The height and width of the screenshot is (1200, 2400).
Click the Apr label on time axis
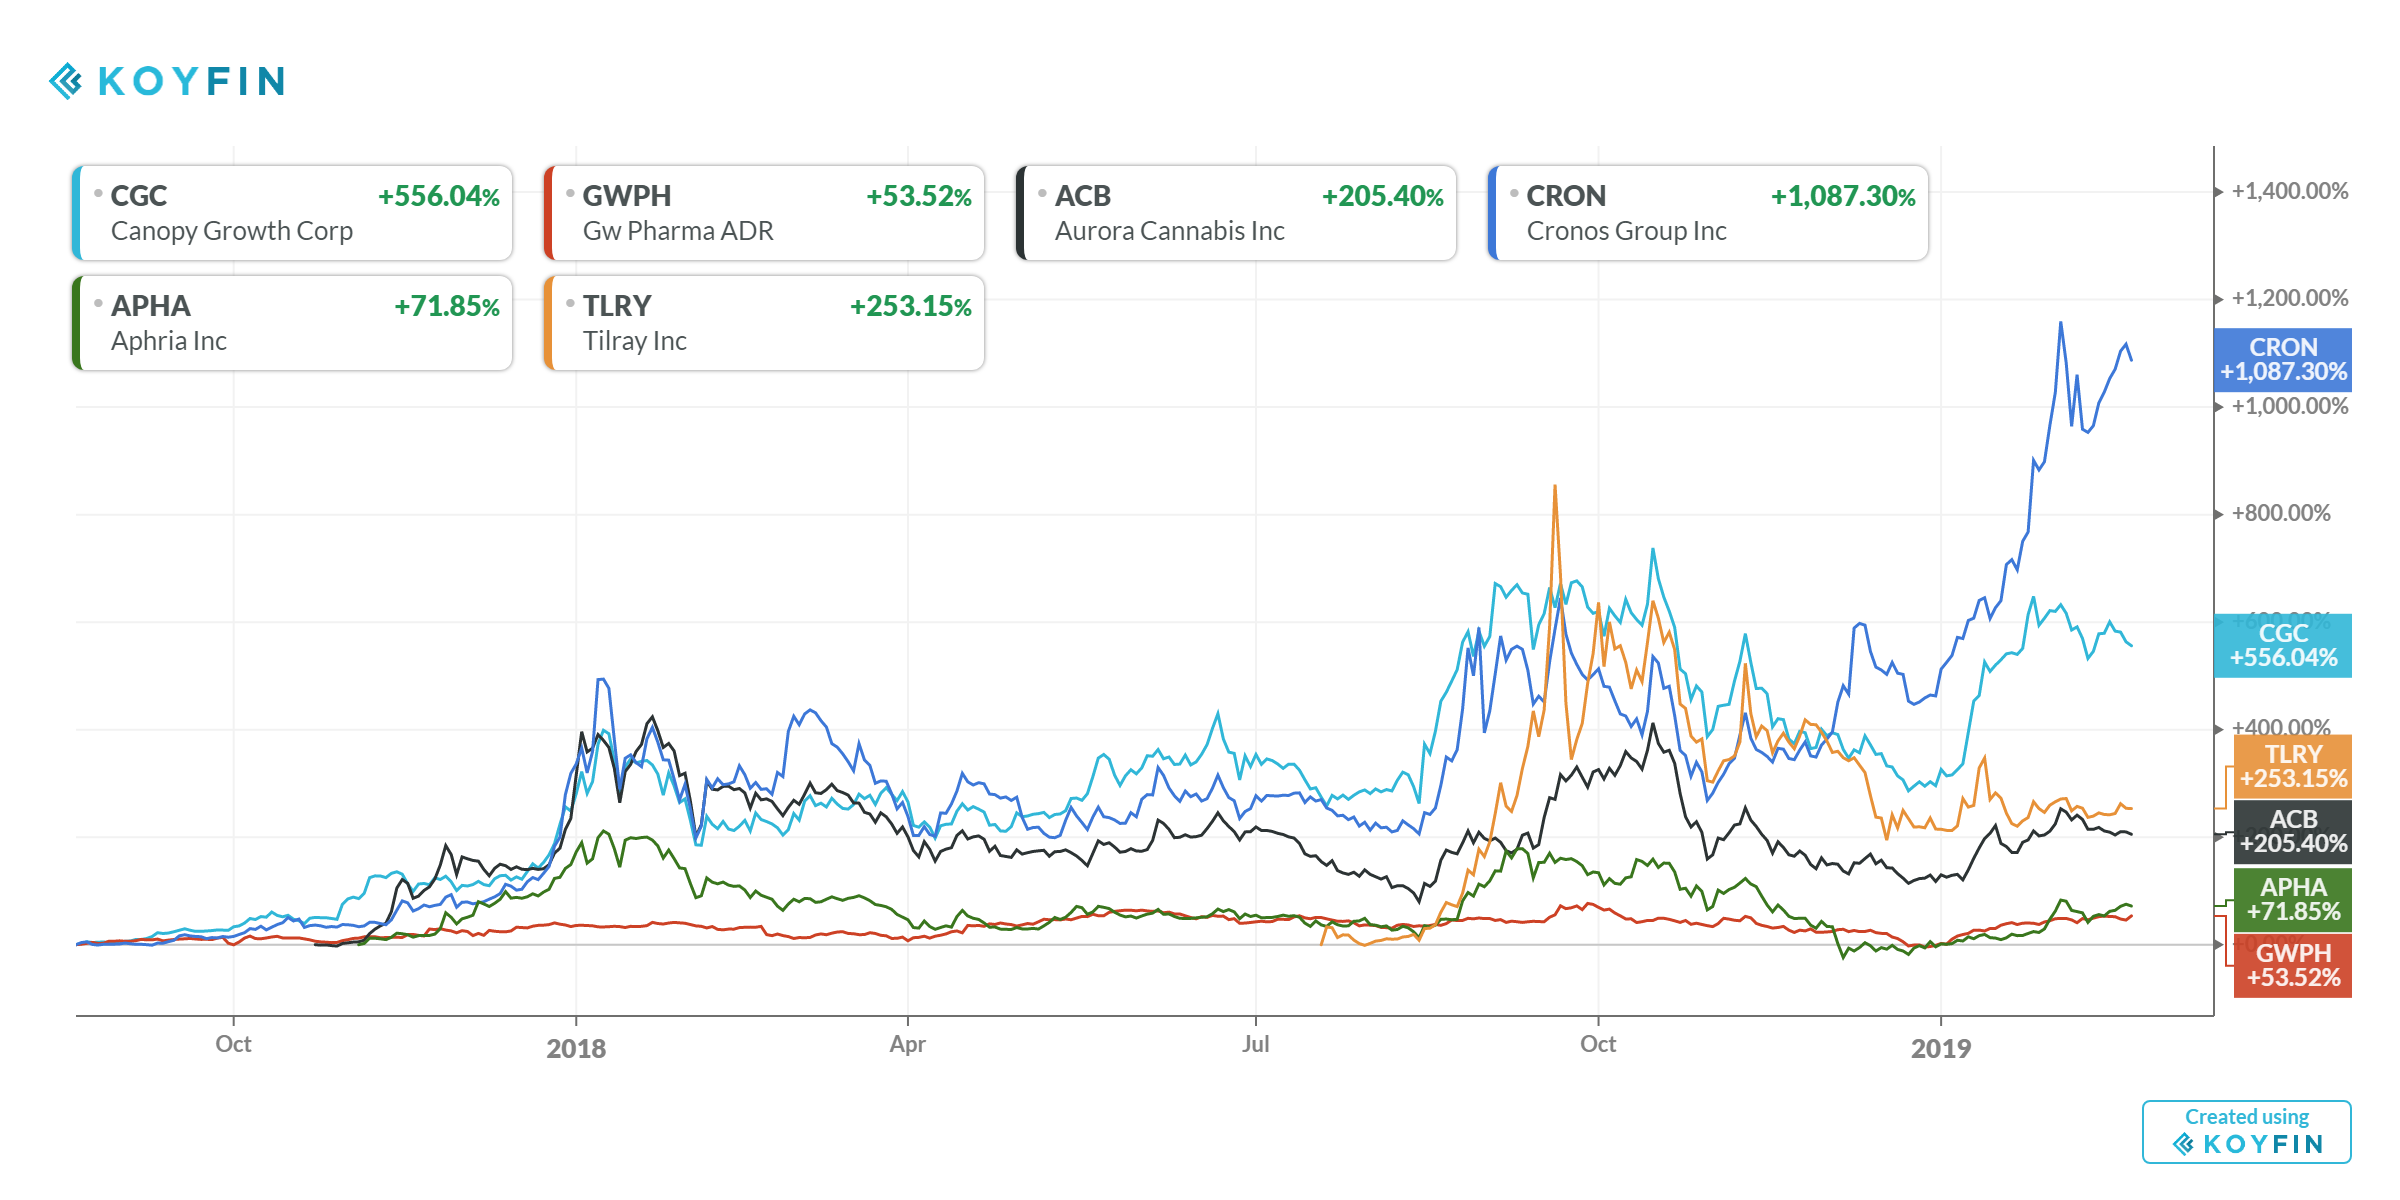coord(908,1044)
